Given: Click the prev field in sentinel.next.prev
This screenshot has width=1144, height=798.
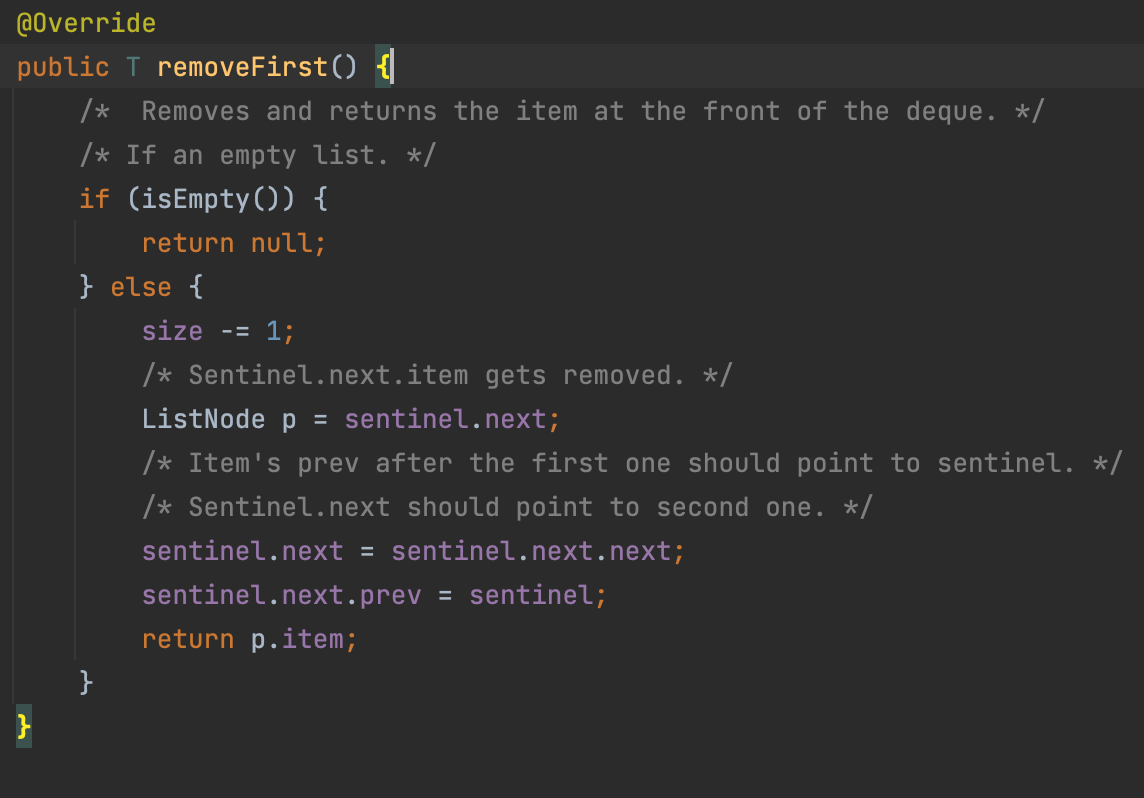Looking at the screenshot, I should [x=390, y=595].
